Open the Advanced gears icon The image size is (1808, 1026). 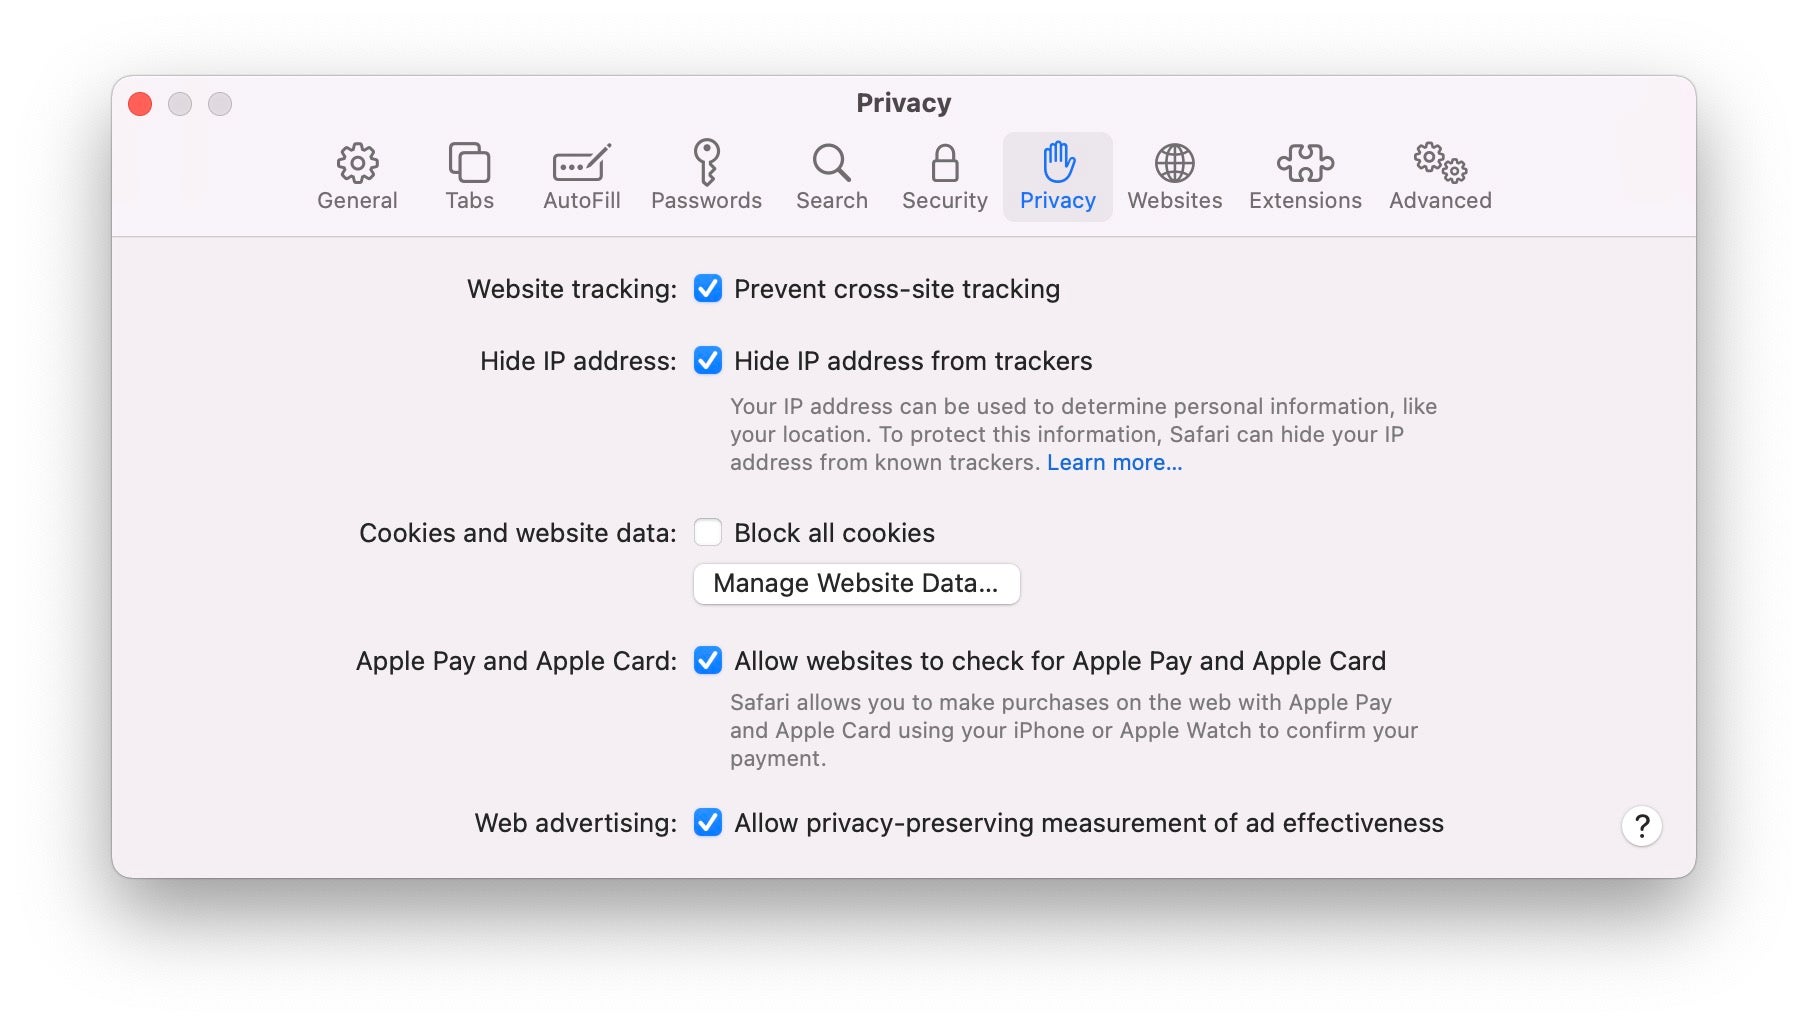click(1440, 164)
